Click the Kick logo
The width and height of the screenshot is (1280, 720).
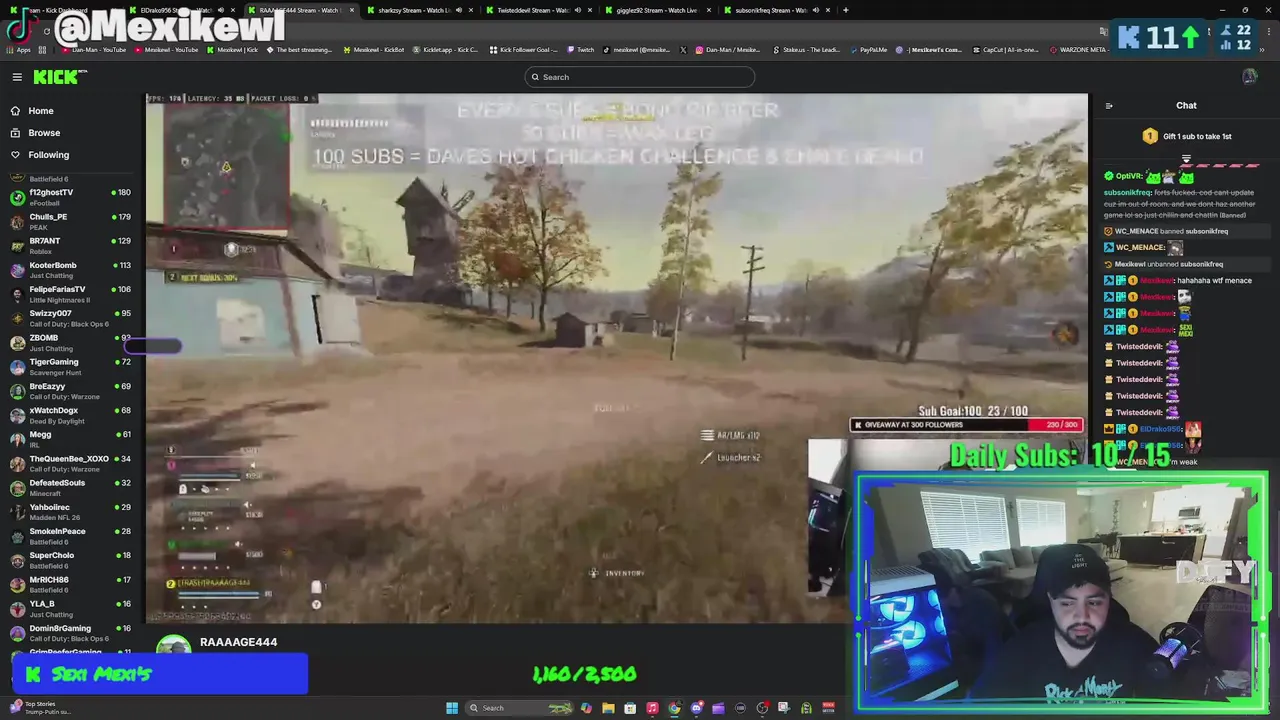point(59,77)
